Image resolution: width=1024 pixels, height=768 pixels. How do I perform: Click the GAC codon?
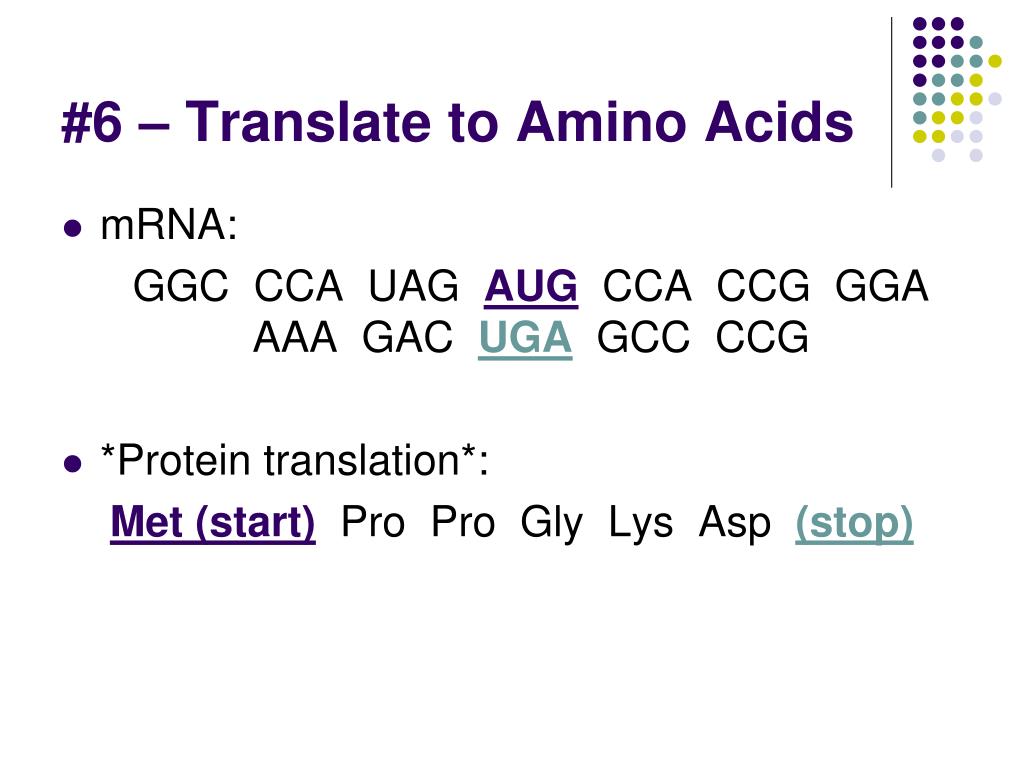tap(407, 338)
